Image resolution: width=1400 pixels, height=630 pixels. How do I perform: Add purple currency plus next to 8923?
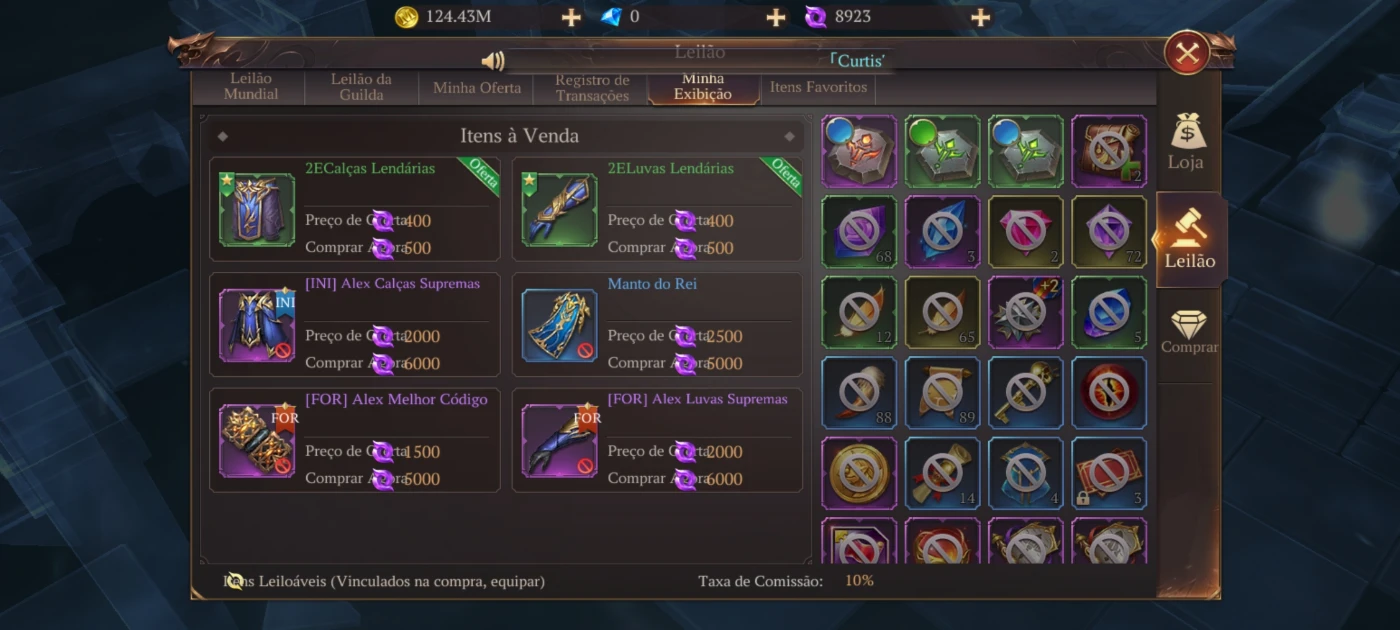click(981, 17)
